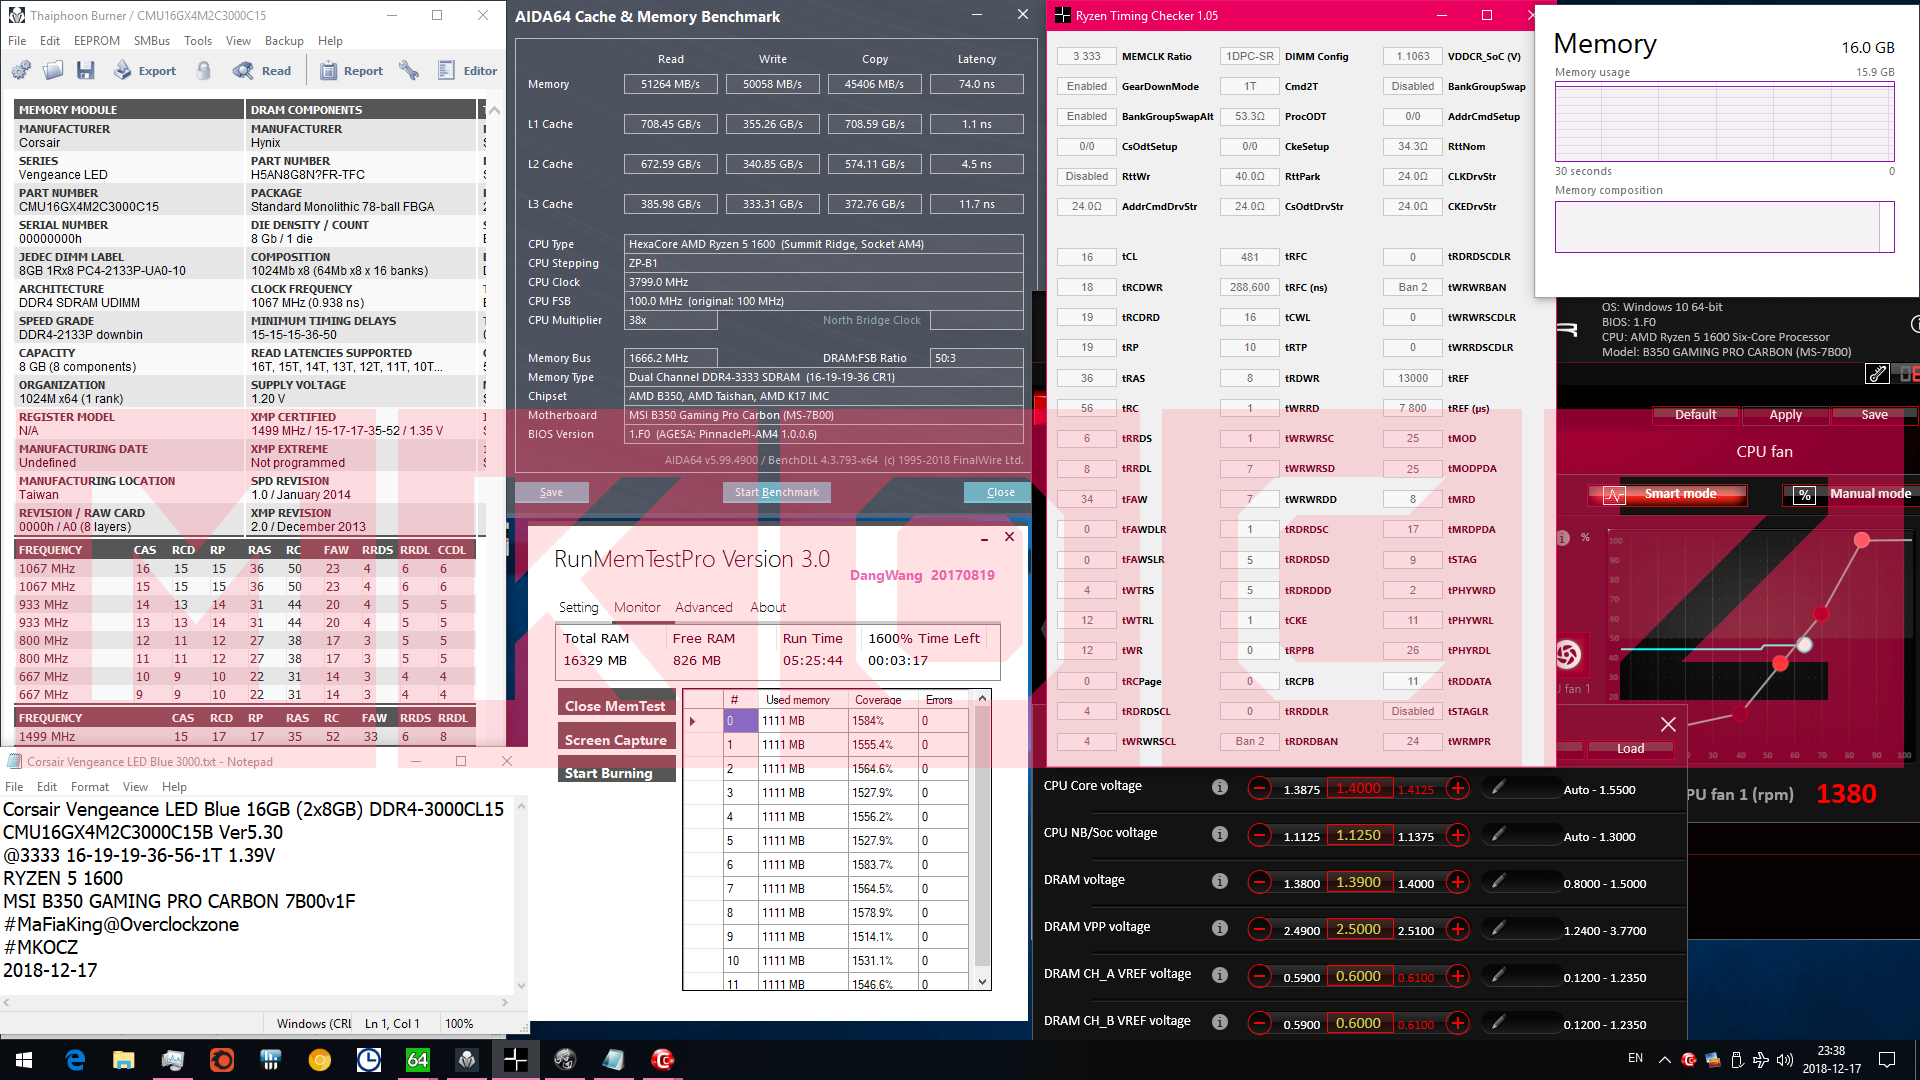This screenshot has width=1920, height=1080.
Task: Click Save in MSI fan panel
Action: tap(1874, 415)
